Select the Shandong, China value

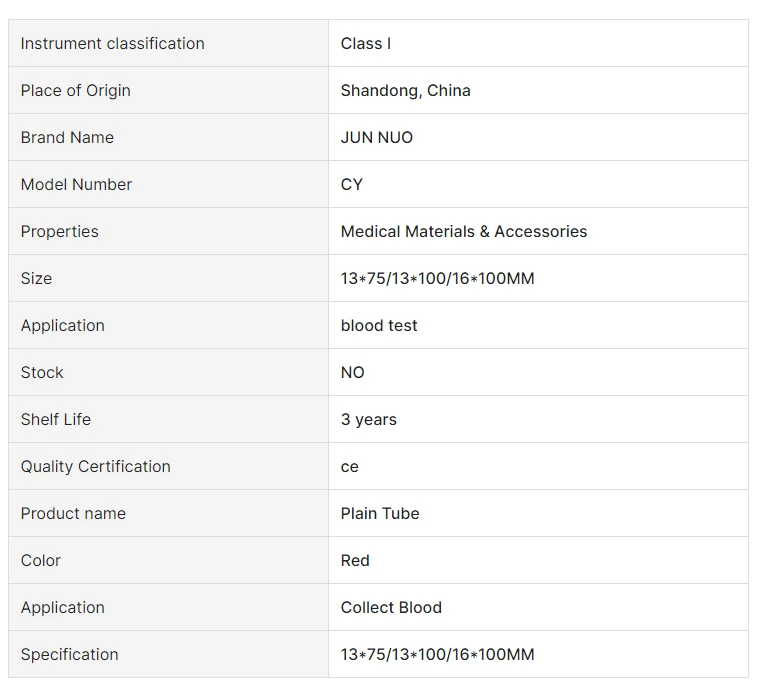(x=406, y=91)
